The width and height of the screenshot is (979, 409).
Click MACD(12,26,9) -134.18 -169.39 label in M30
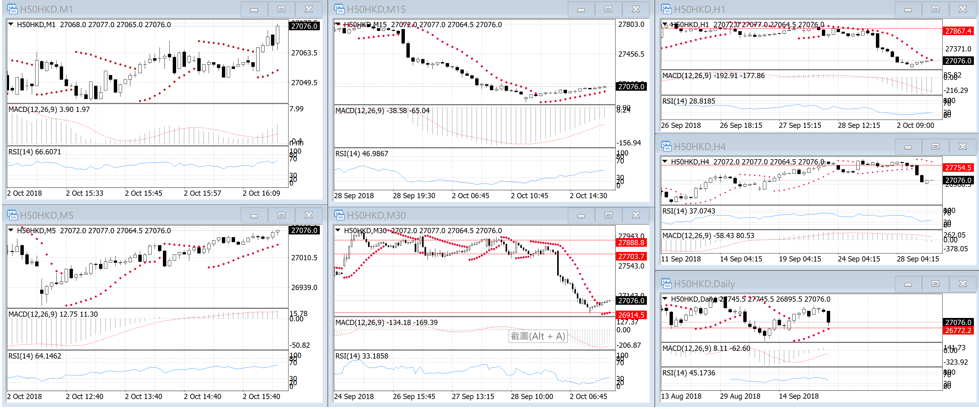point(386,322)
